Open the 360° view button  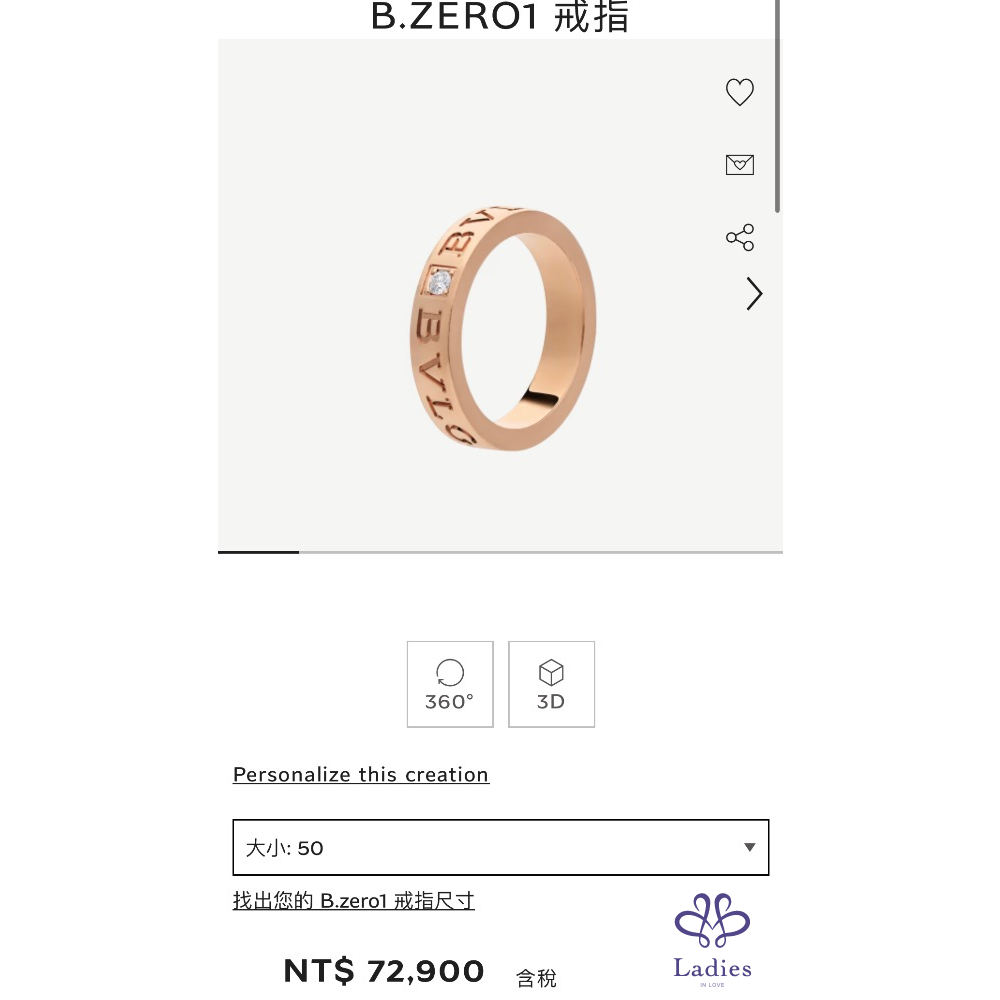click(450, 684)
